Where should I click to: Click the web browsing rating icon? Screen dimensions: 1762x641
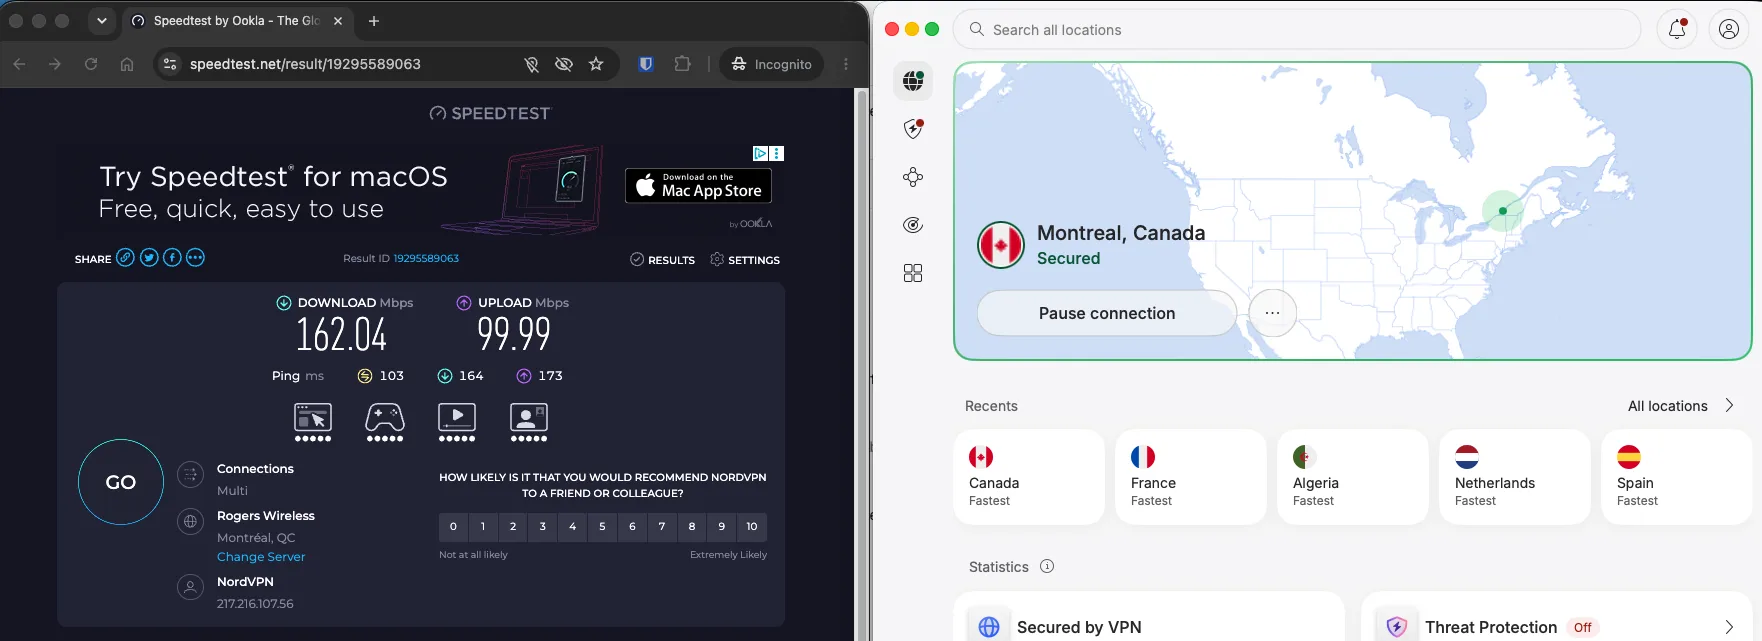point(313,421)
